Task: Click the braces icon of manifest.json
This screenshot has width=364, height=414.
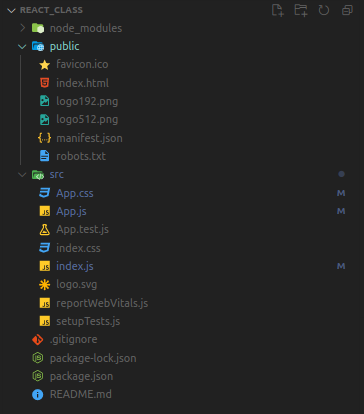Action: point(45,138)
